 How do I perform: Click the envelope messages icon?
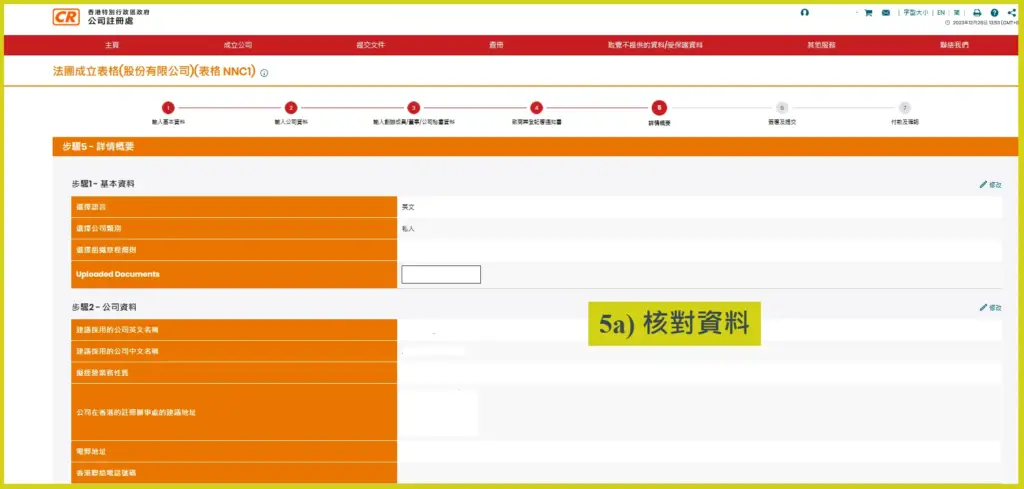(885, 13)
